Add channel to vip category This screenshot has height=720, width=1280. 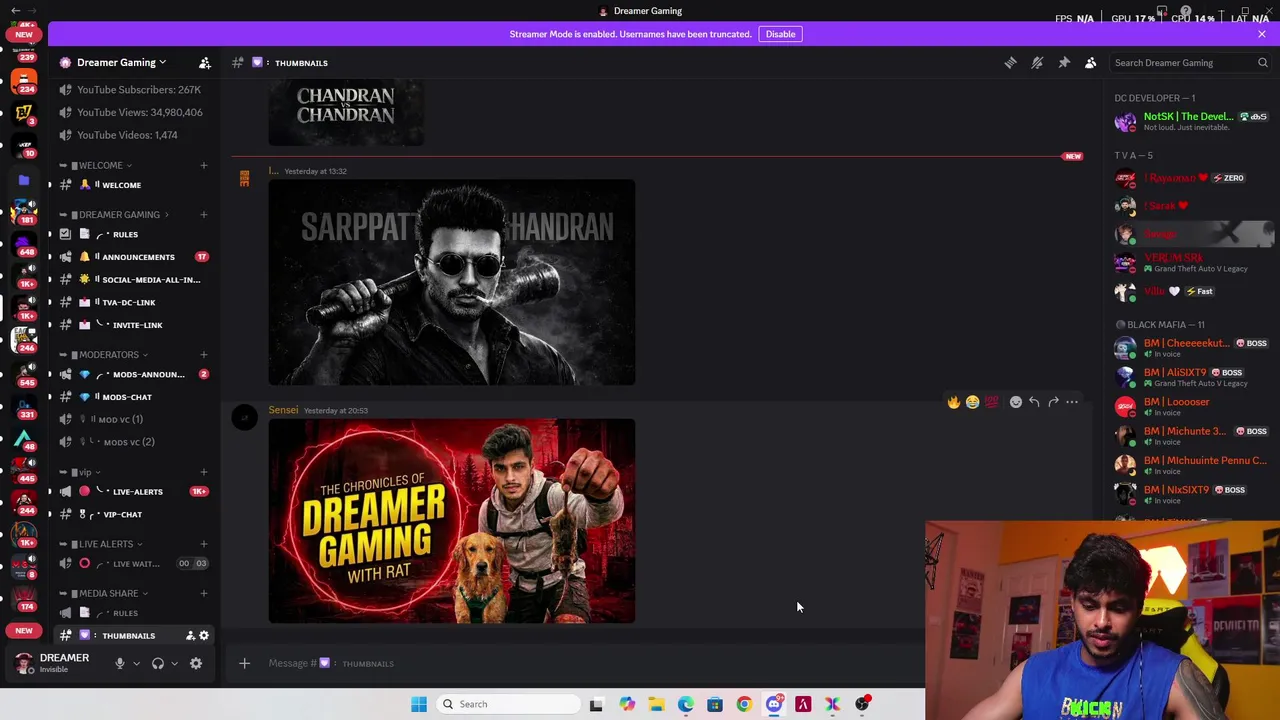pyautogui.click(x=203, y=472)
